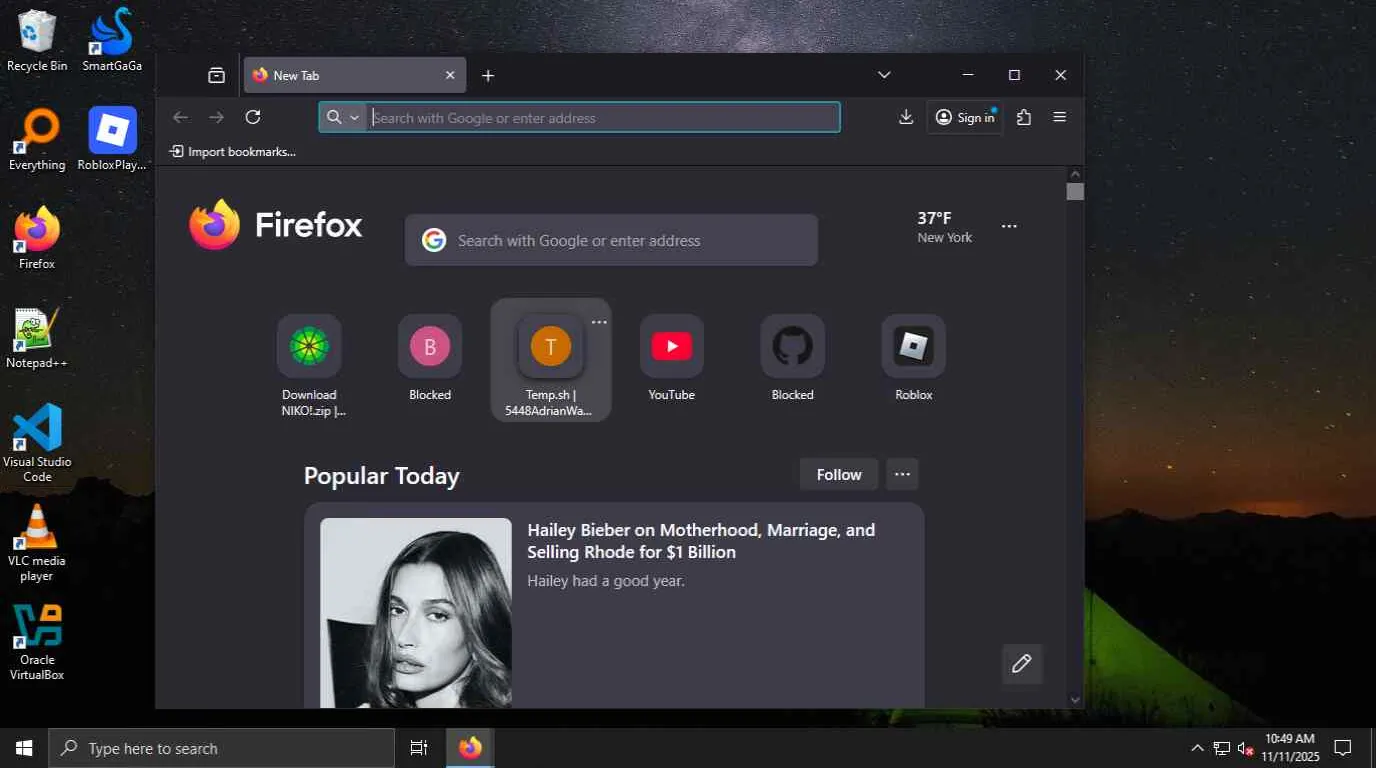The image size is (1376, 768).
Task: Click Import bookmarks in the bookmarks toolbar
Action: point(233,152)
